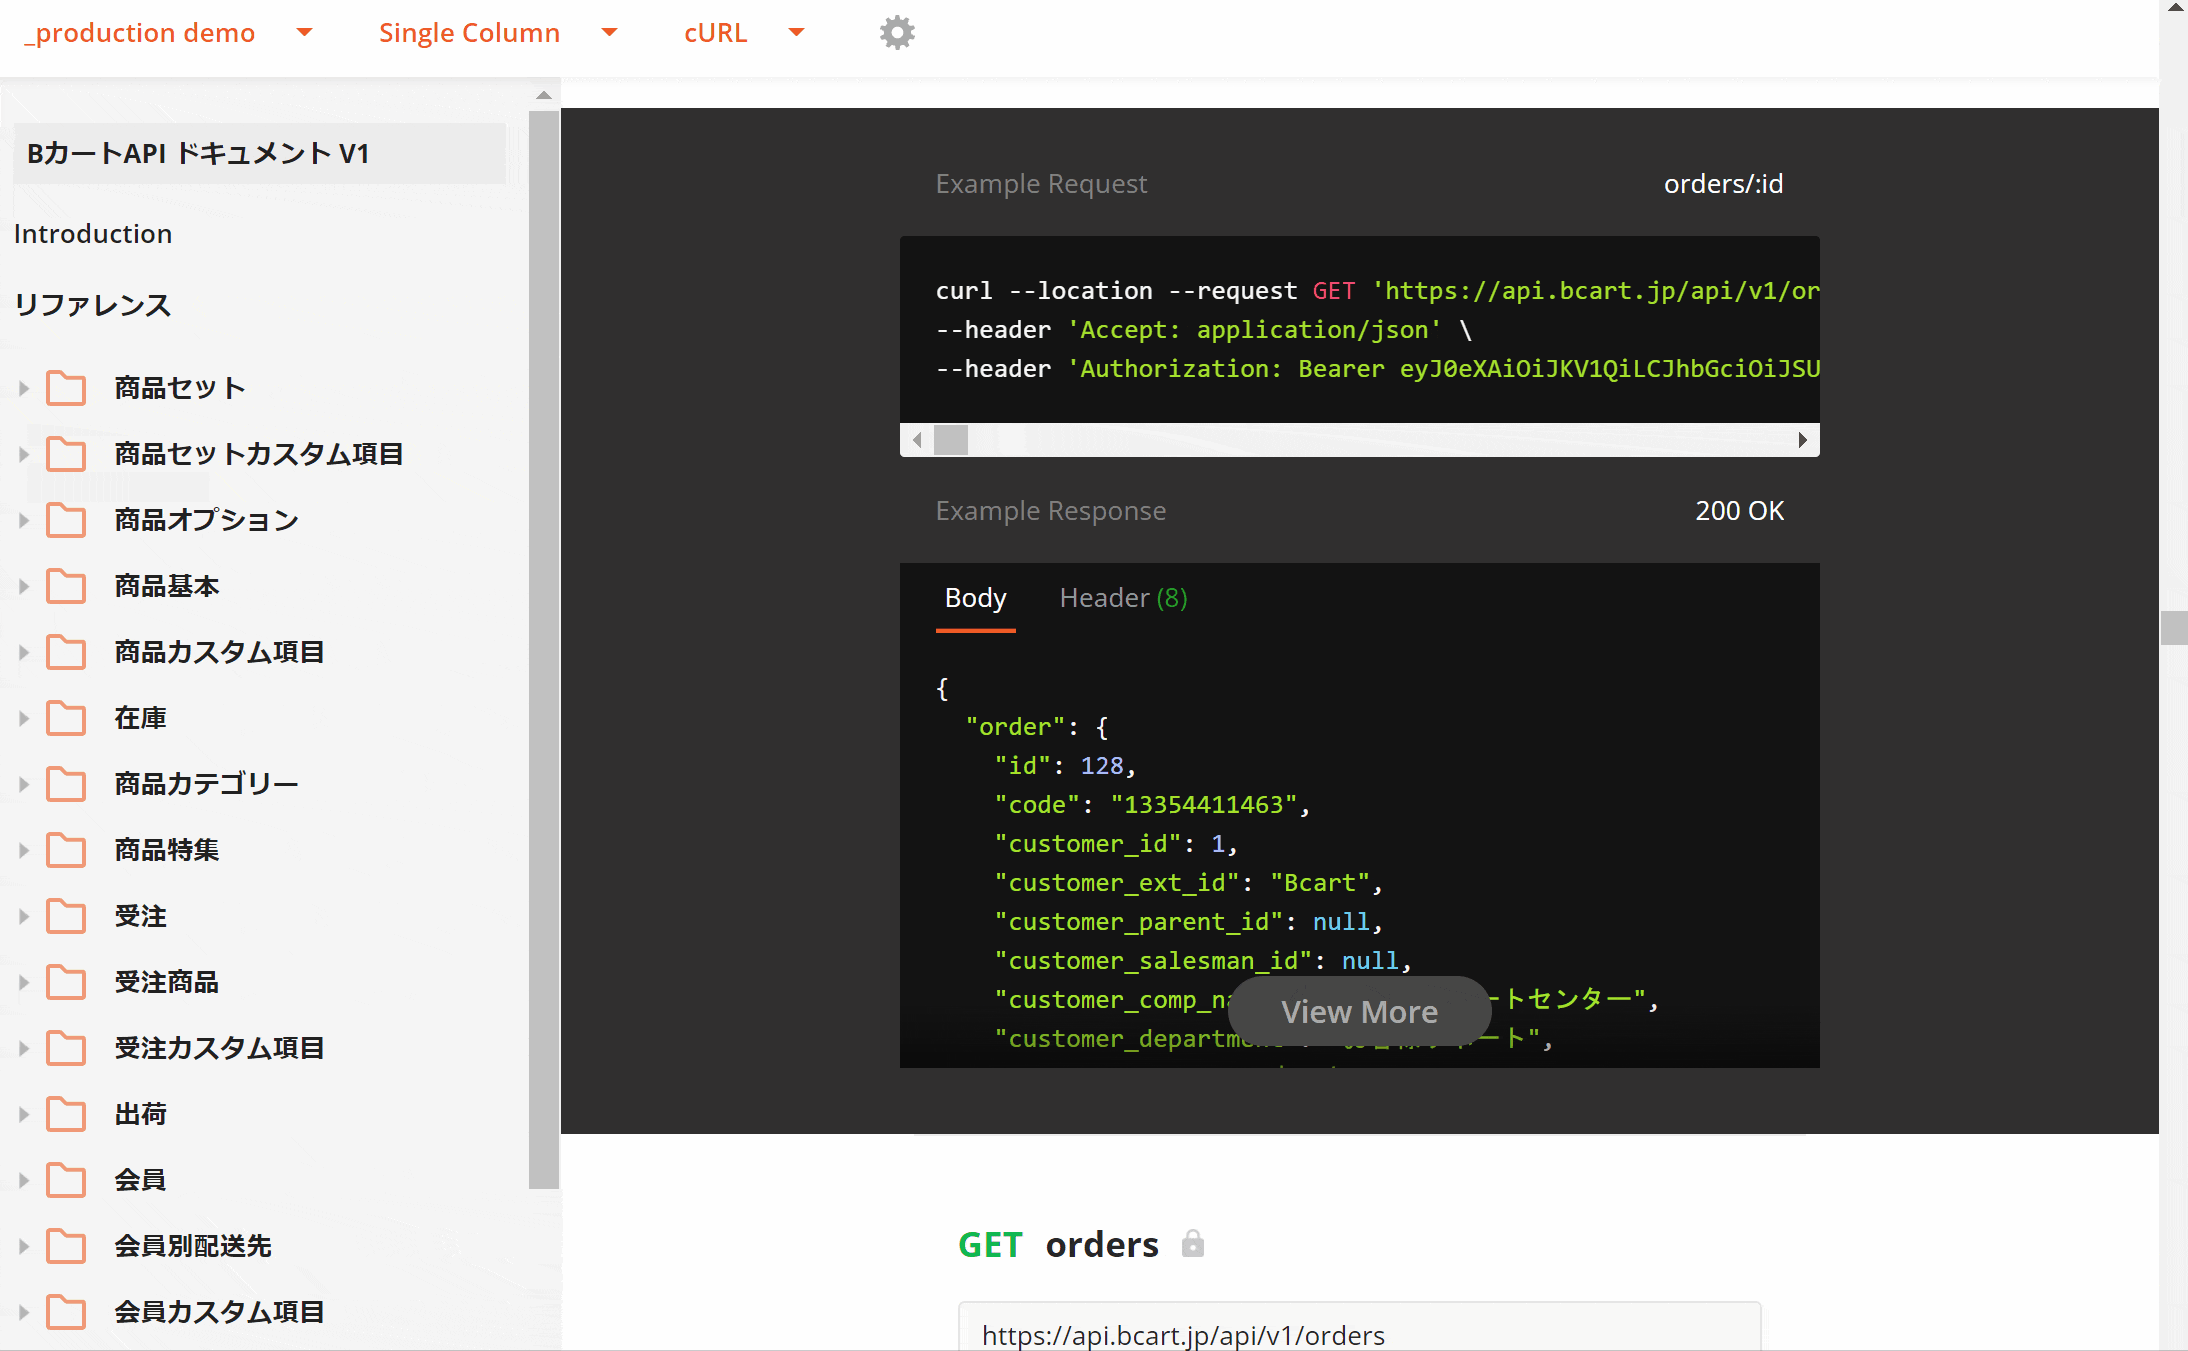Click the horizontal code scrollbar thumb
Image resolution: width=2188 pixels, height=1351 pixels.
(951, 440)
